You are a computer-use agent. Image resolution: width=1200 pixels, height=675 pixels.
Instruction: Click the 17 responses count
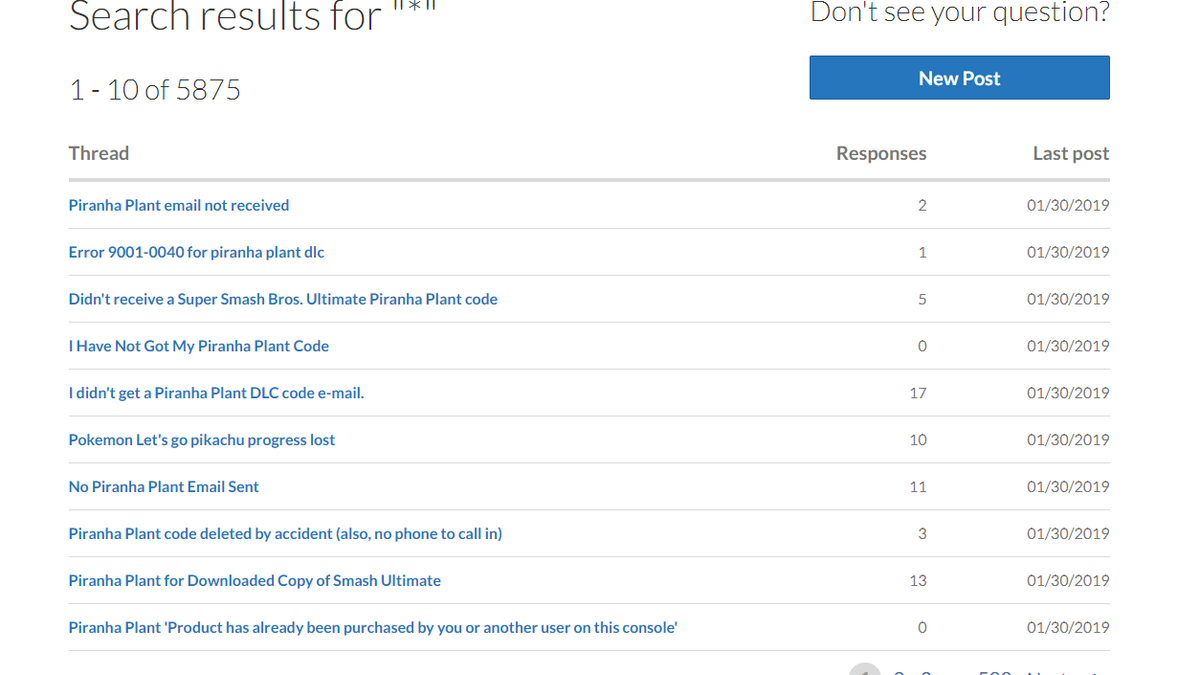pyautogui.click(x=918, y=393)
